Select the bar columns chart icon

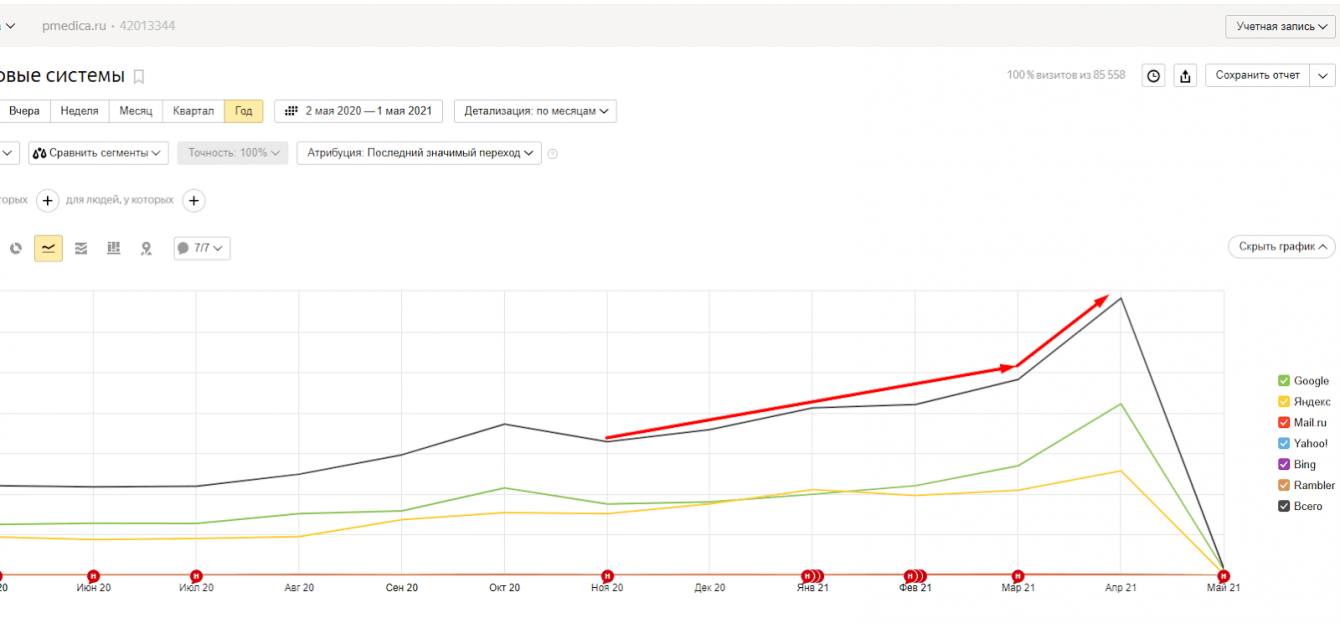coord(114,248)
